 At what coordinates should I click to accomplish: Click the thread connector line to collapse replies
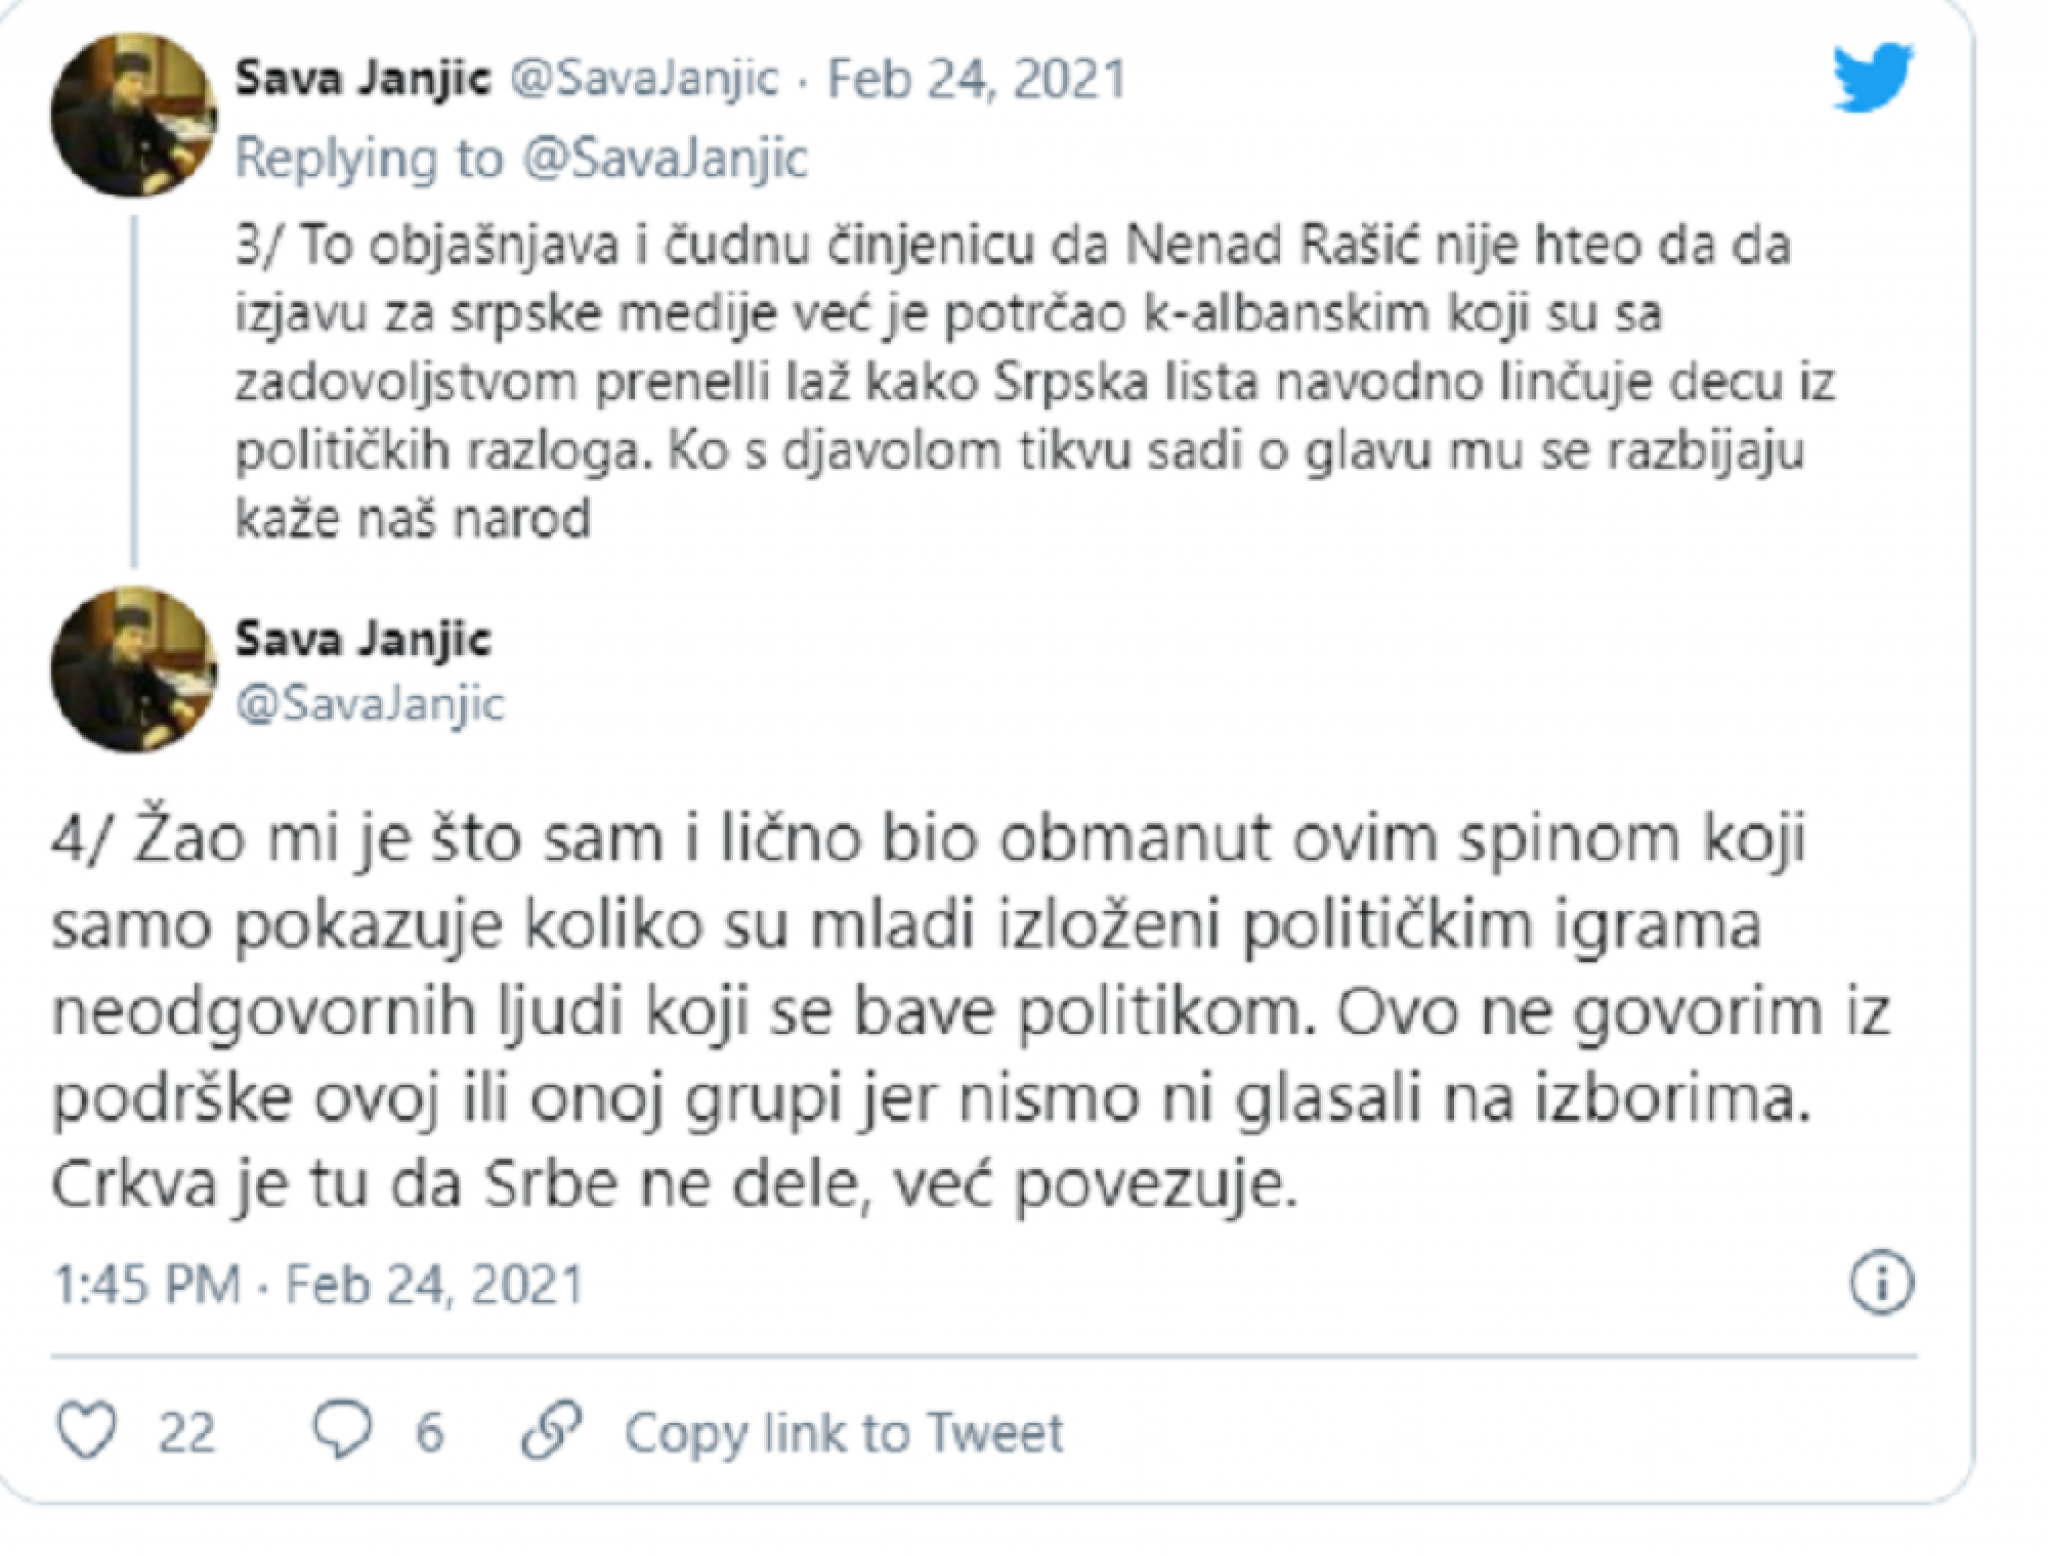pos(135,390)
